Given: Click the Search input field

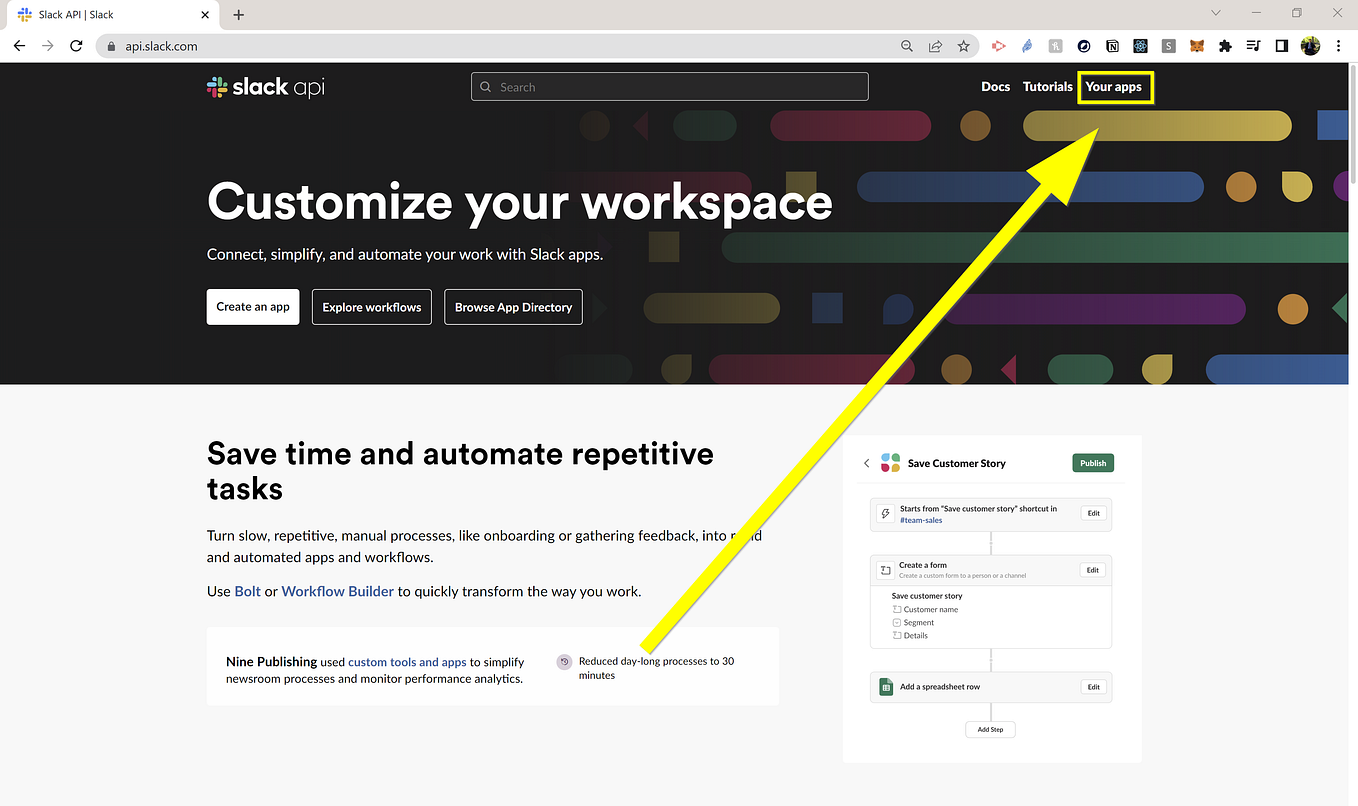Looking at the screenshot, I should click(x=669, y=86).
